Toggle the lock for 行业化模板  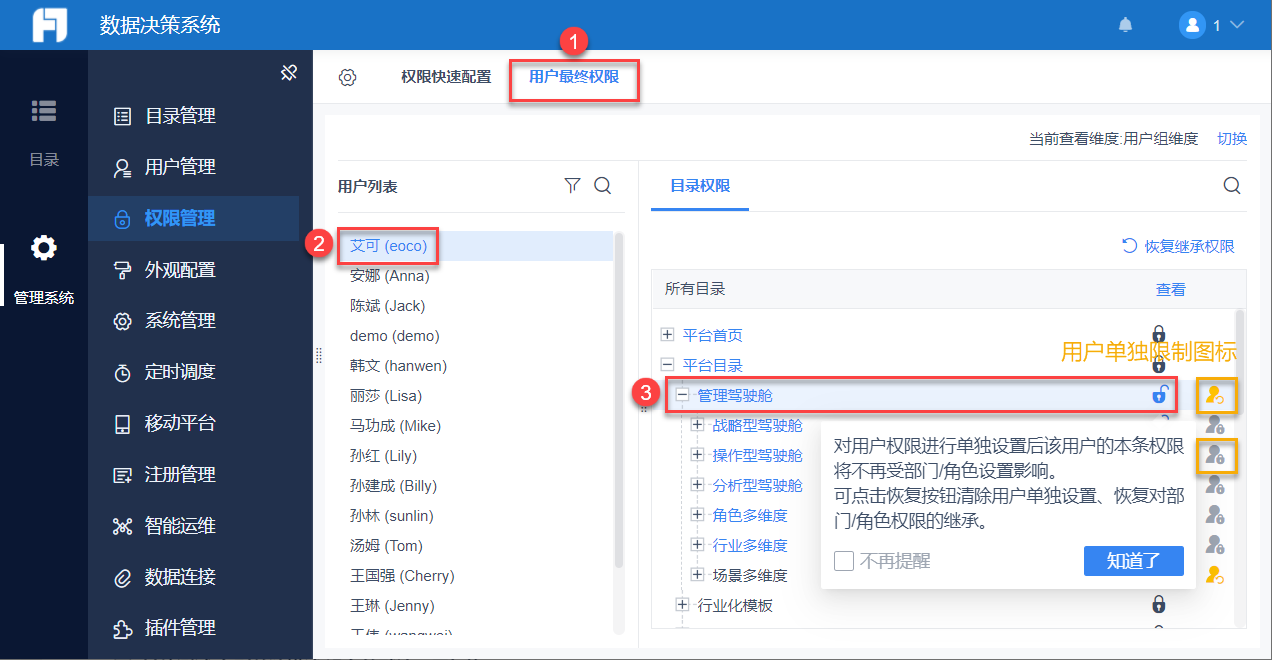(x=1159, y=604)
